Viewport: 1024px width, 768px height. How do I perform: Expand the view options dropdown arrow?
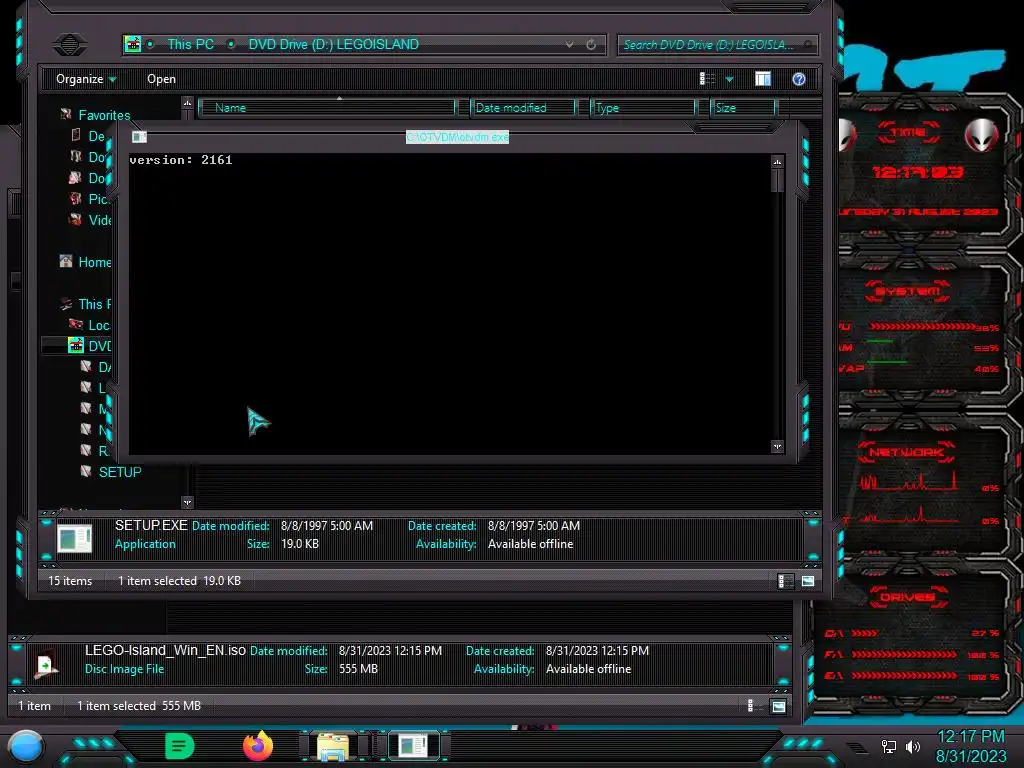click(x=729, y=80)
